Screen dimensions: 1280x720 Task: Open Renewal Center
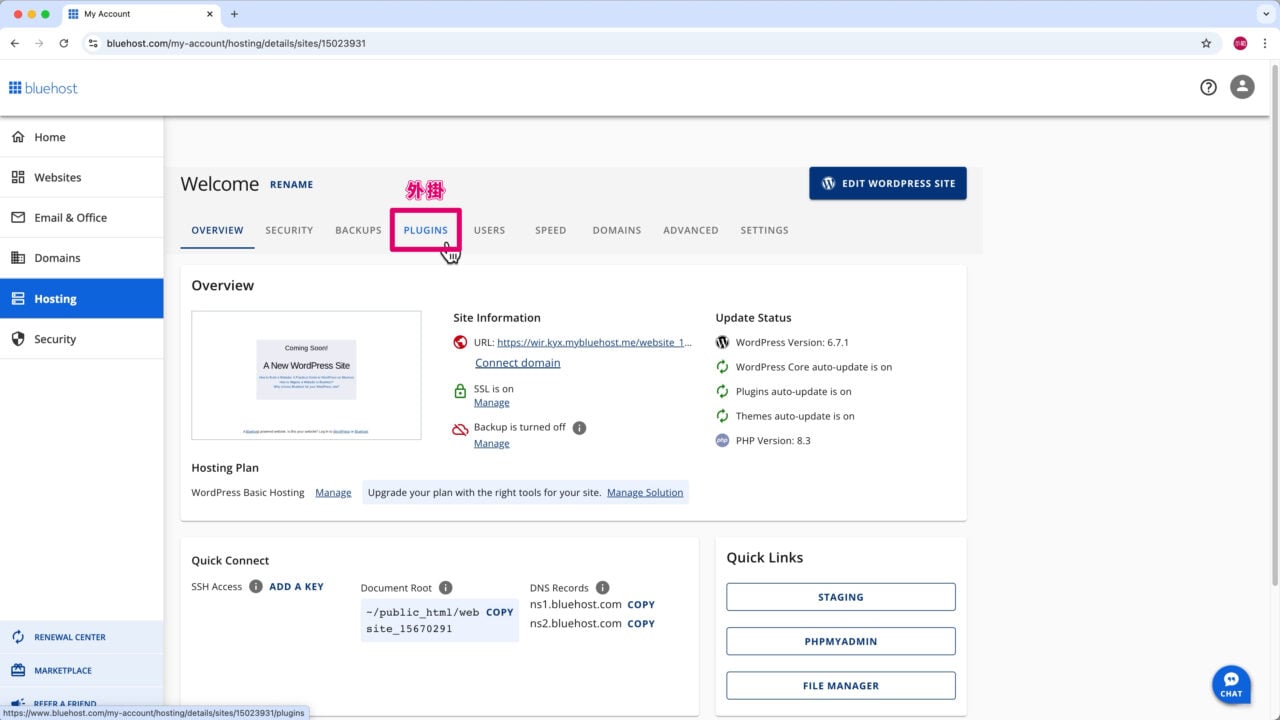tap(81, 637)
